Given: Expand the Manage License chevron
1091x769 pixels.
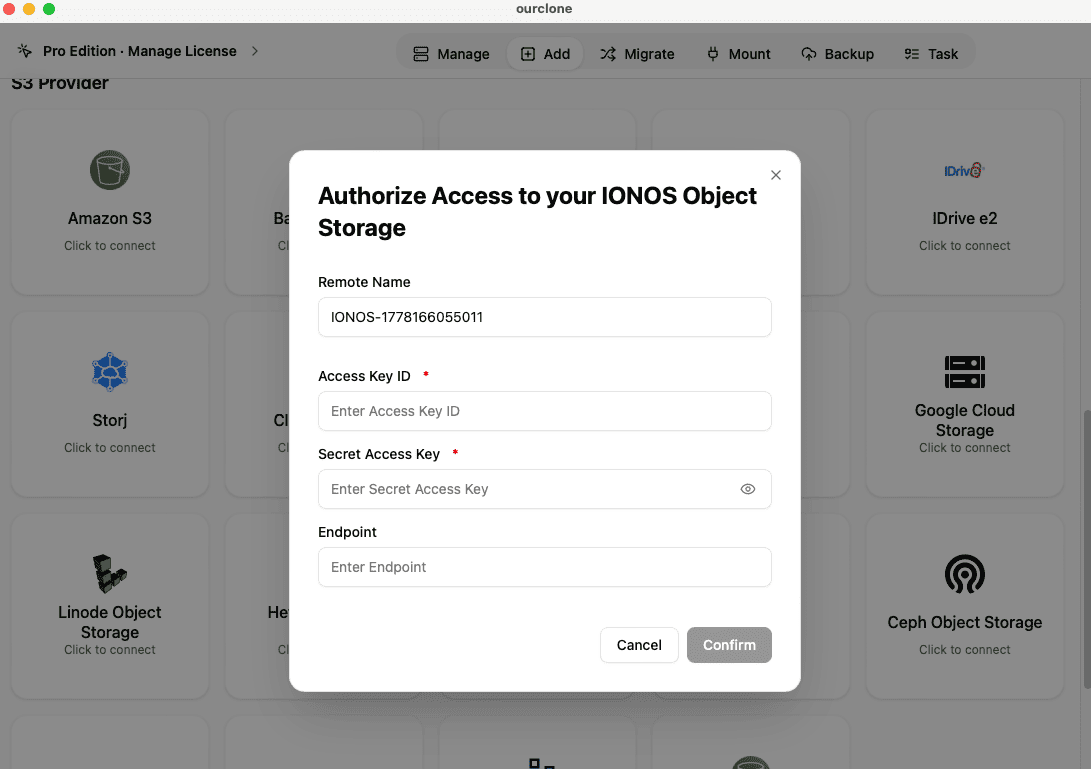Looking at the screenshot, I should click(x=255, y=51).
